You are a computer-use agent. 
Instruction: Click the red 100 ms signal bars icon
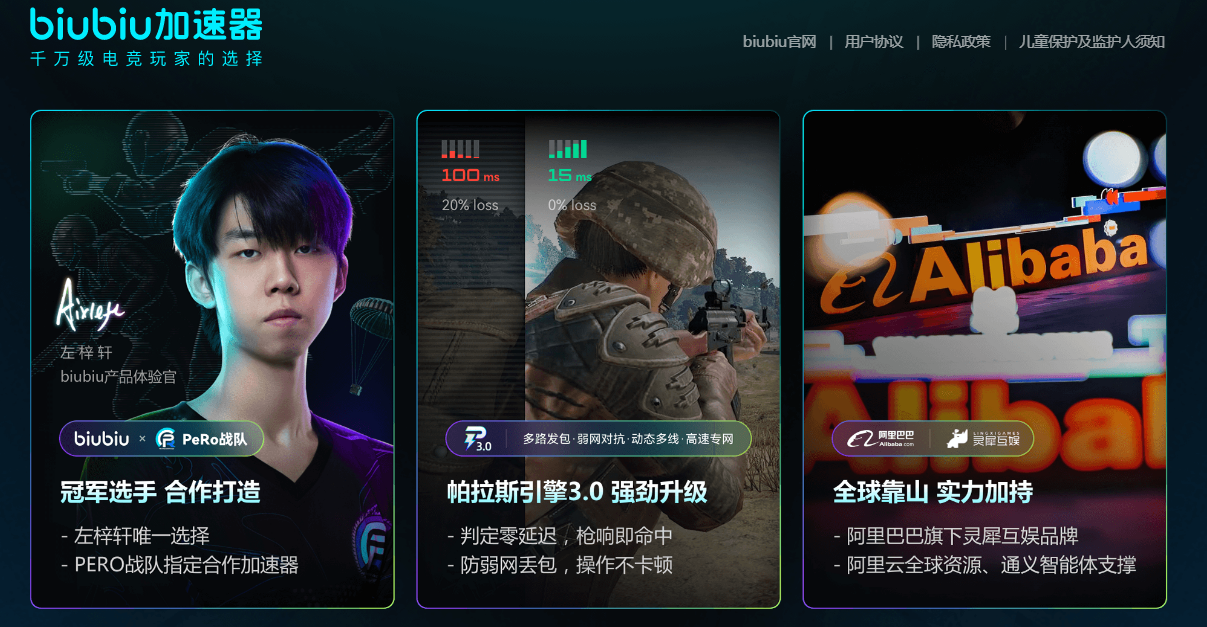coord(460,149)
